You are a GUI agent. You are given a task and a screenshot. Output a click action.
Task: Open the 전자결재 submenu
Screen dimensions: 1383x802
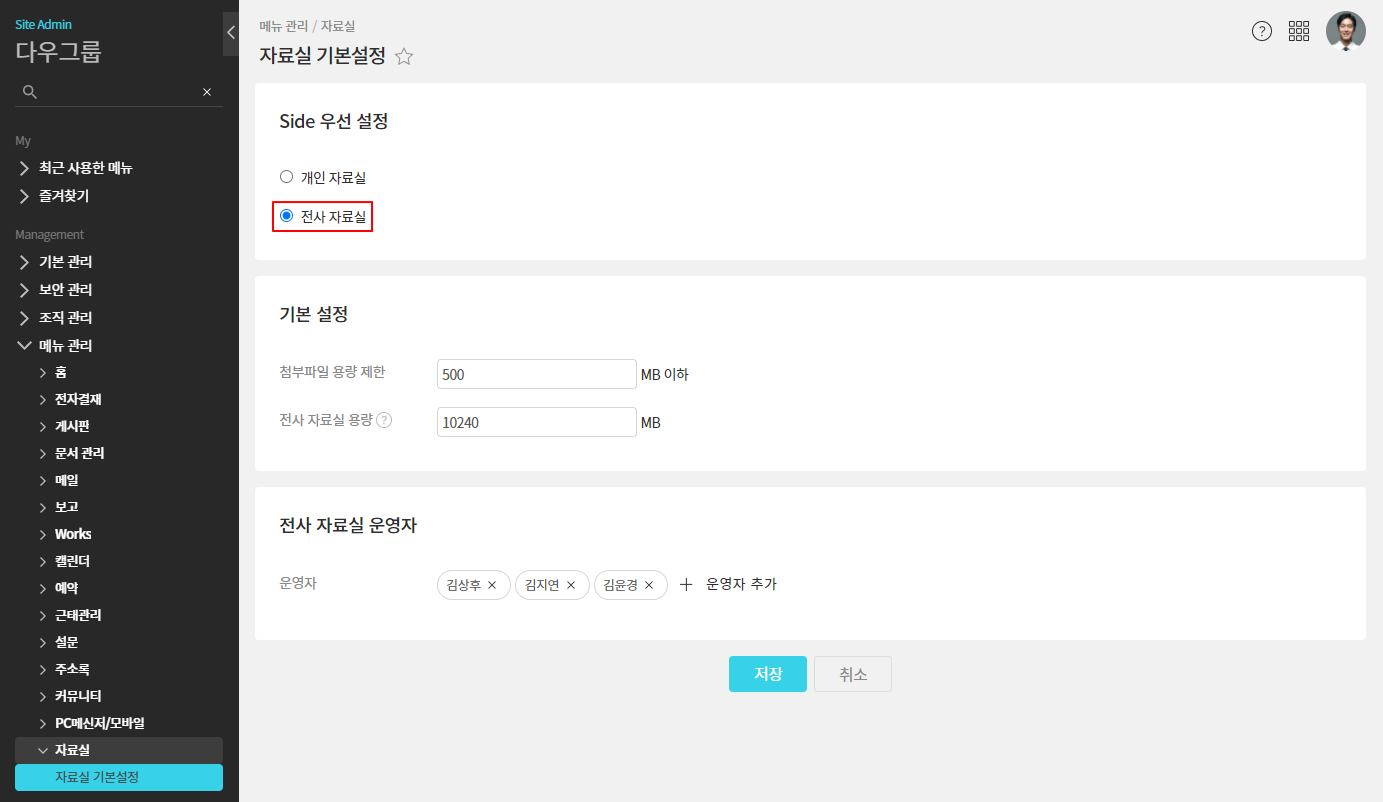click(x=77, y=399)
